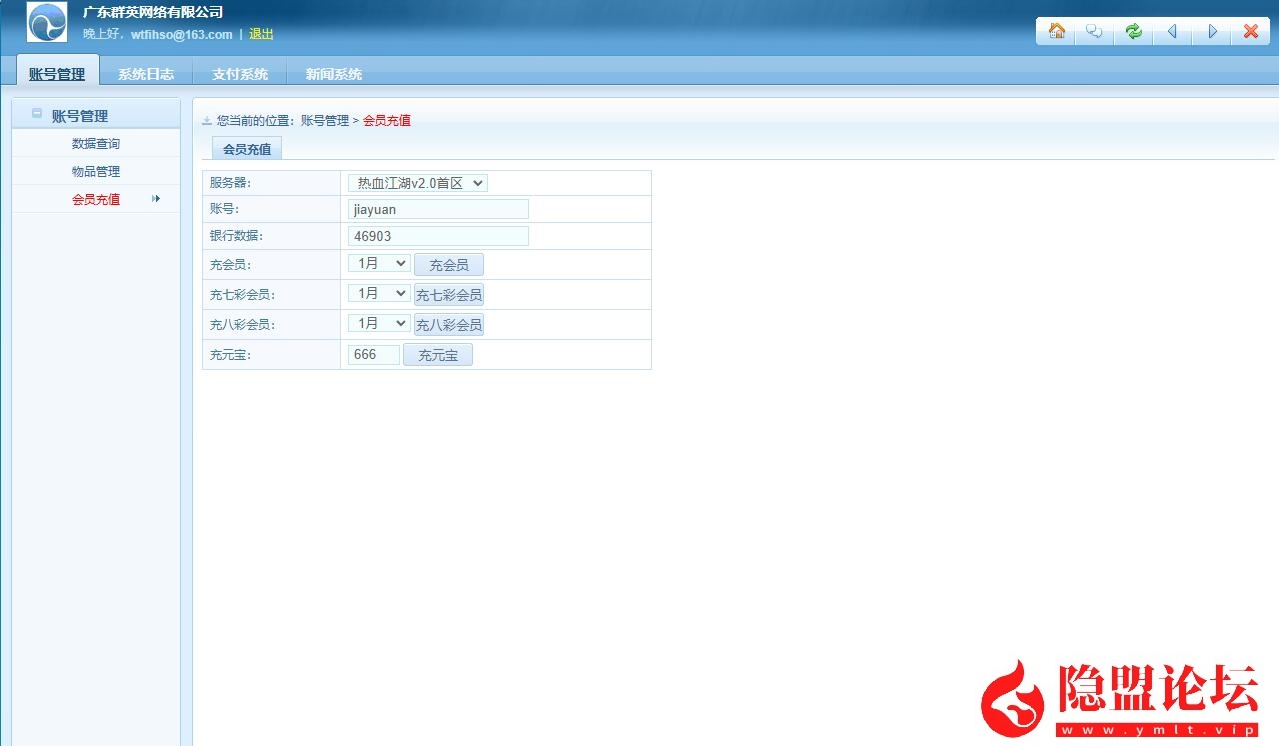Image resolution: width=1279 pixels, height=746 pixels.
Task: Select 数据查询 in the left sidebar
Action: click(x=95, y=143)
